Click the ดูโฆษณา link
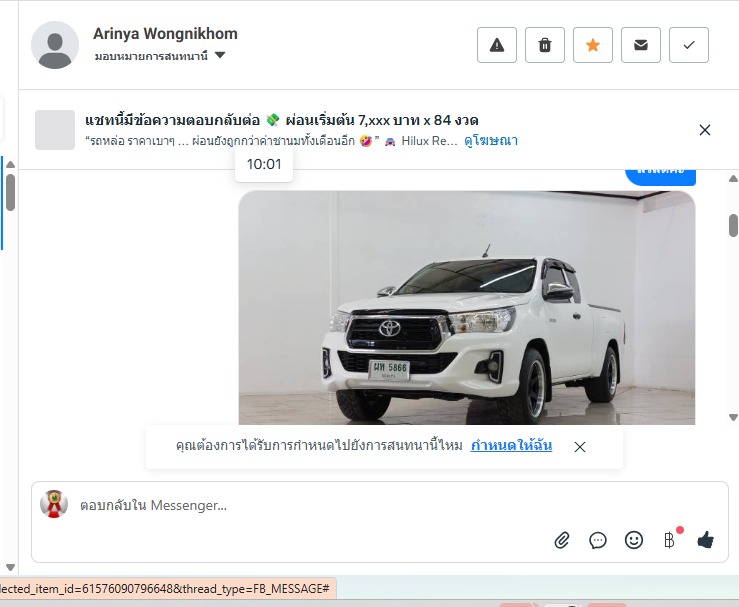The image size is (739, 607). 491,141
